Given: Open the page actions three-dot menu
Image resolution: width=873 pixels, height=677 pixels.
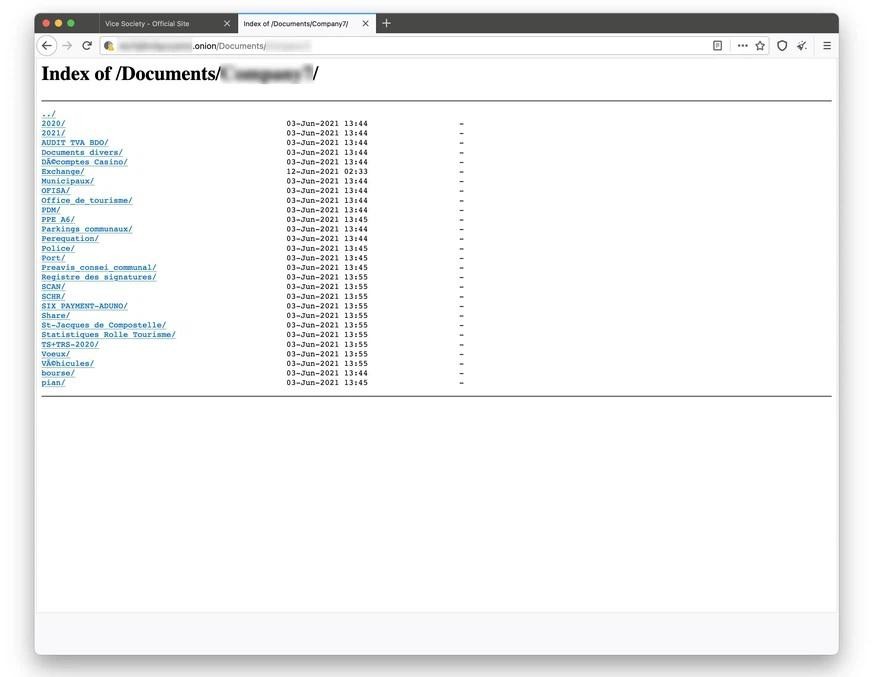Looking at the screenshot, I should click(742, 46).
